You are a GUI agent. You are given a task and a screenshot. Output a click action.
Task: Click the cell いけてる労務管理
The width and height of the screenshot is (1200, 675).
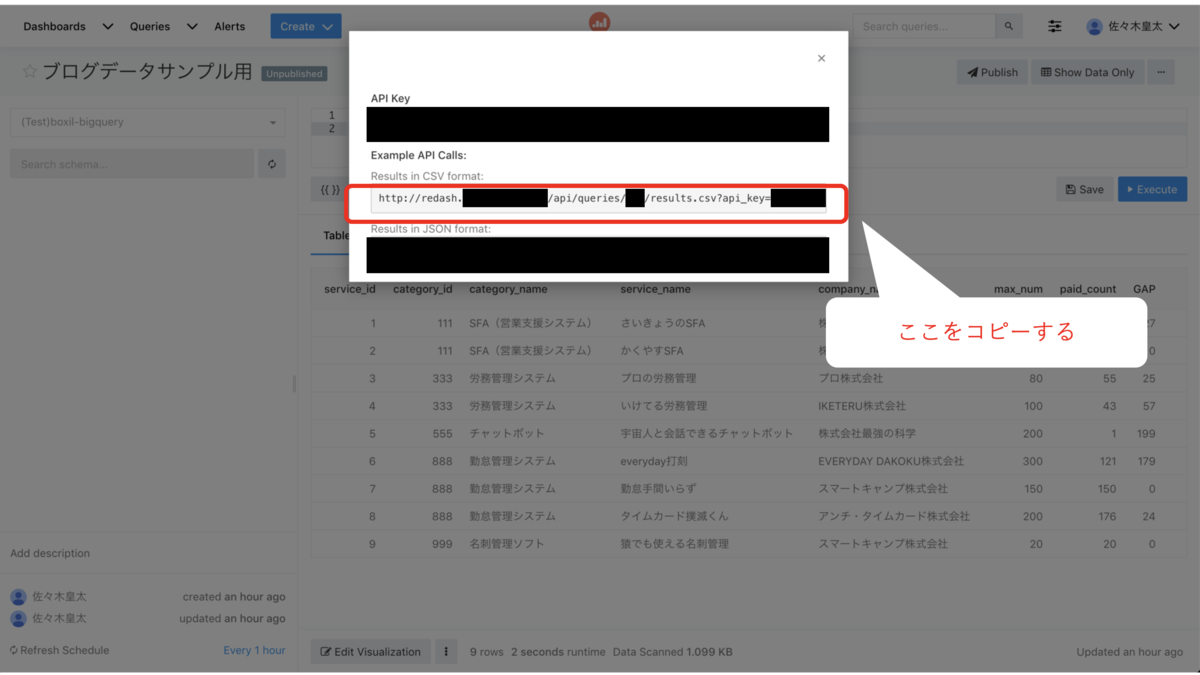tap(663, 406)
